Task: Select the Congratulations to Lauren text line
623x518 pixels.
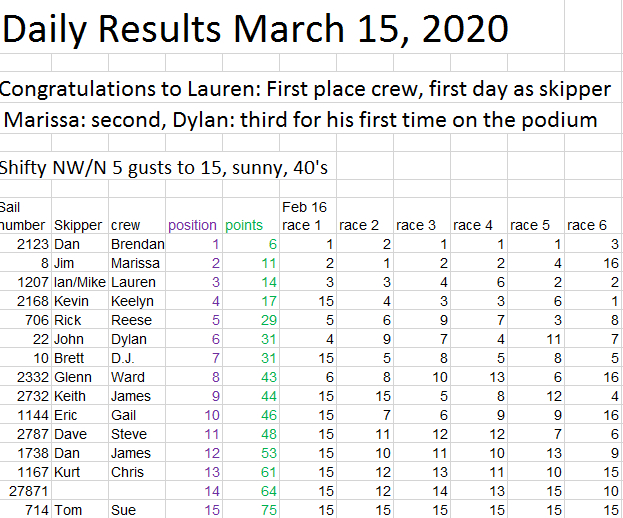Action: pos(306,89)
